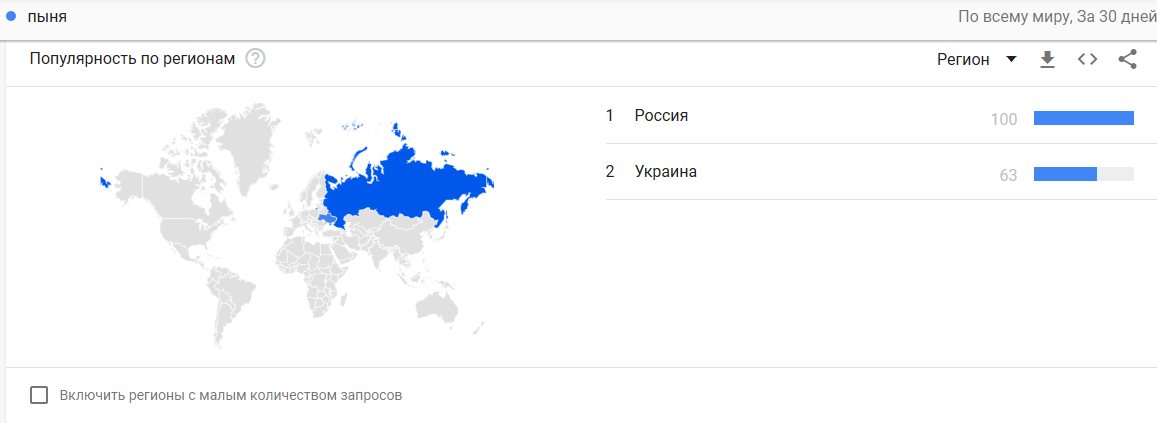This screenshot has width=1157, height=423.
Task: Open the Украина region entry
Action: pos(665,172)
